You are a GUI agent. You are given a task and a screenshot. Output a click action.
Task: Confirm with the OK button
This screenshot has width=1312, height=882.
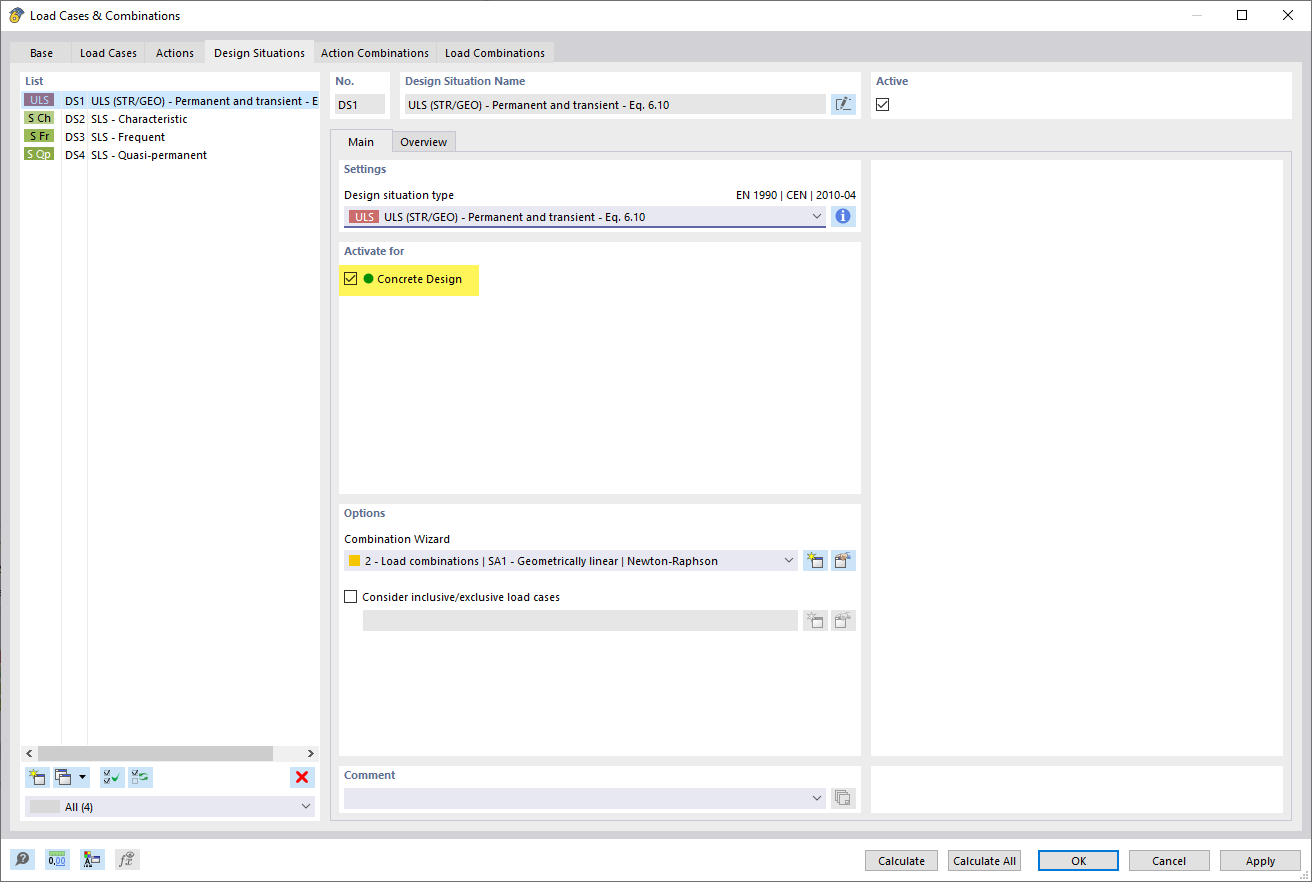coord(1078,861)
